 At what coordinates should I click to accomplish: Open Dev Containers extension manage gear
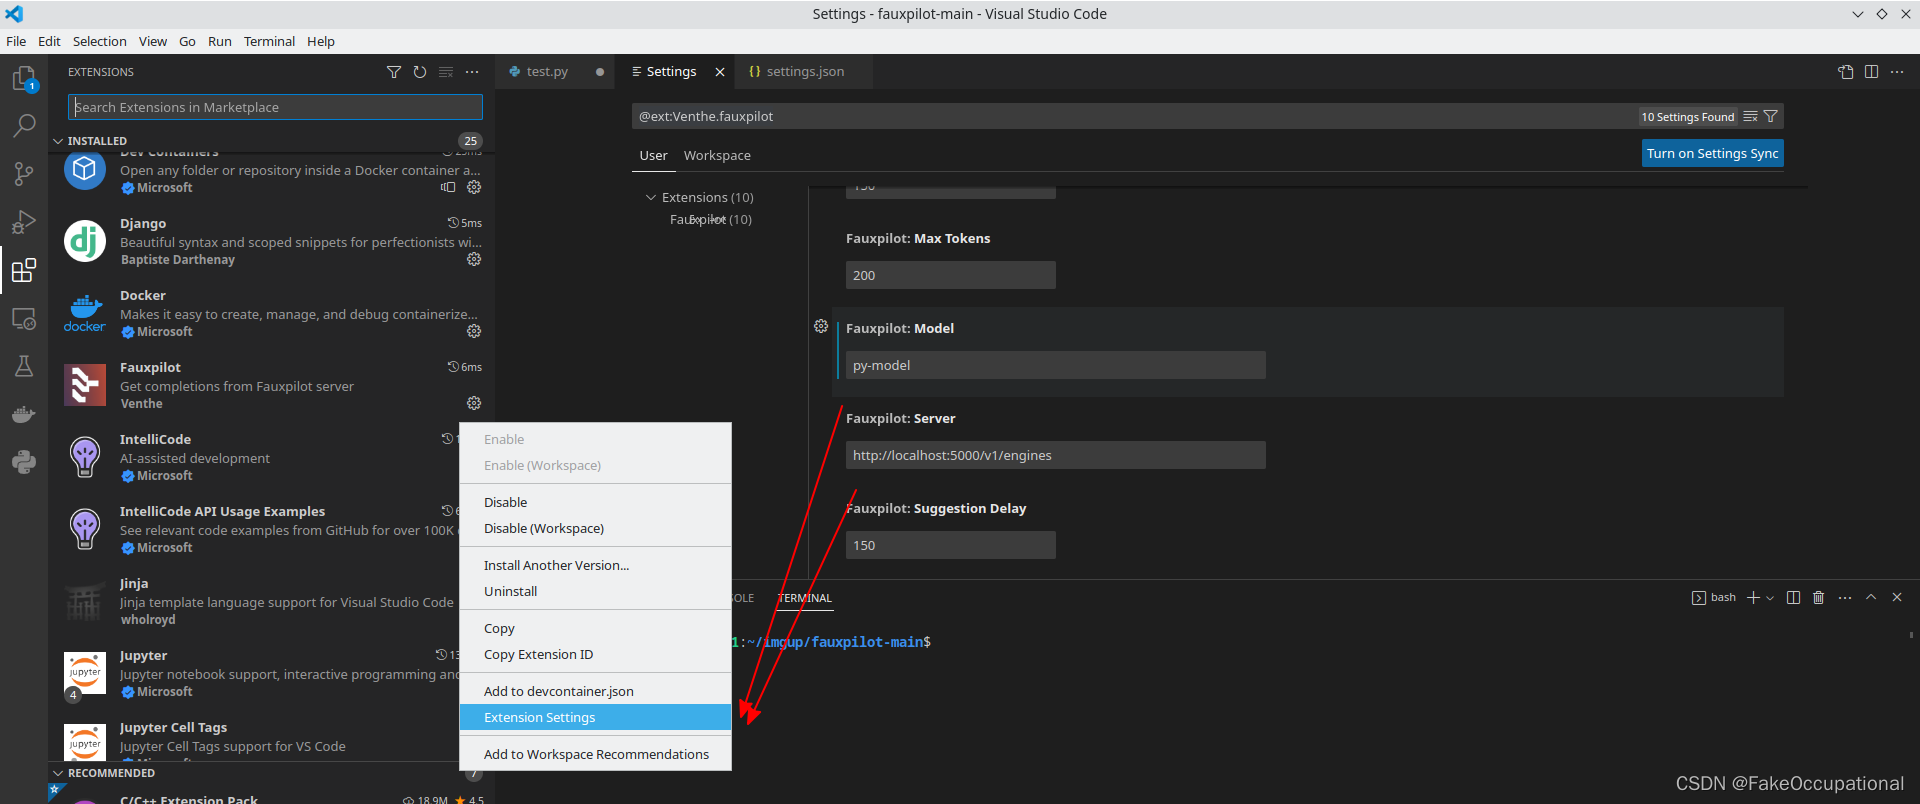[474, 187]
